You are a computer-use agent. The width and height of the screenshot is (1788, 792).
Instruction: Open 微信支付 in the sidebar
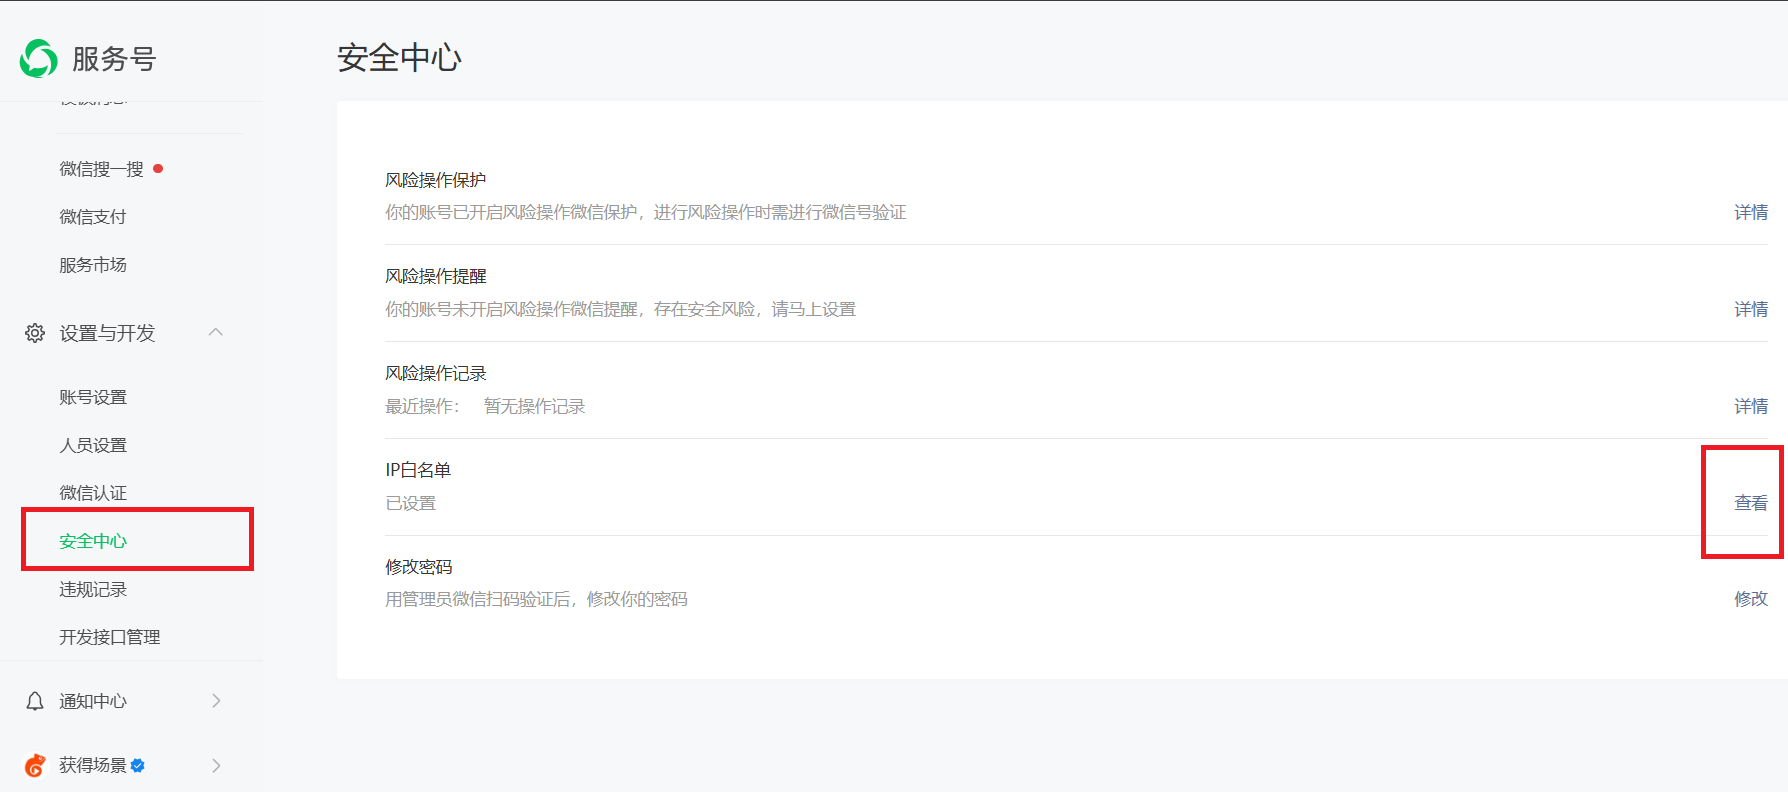(x=93, y=217)
